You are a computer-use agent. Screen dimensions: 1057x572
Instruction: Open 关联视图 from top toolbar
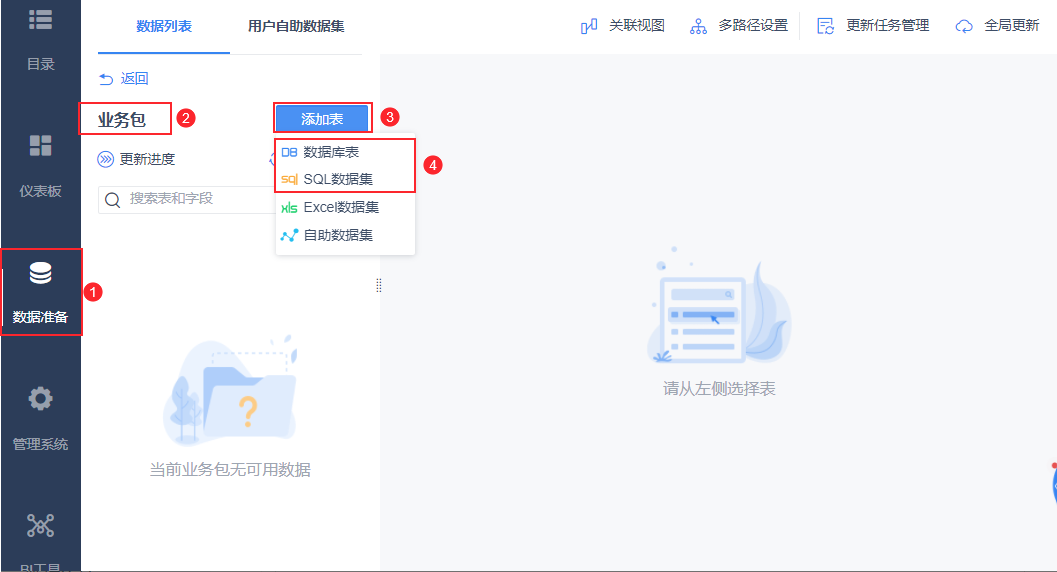click(637, 26)
